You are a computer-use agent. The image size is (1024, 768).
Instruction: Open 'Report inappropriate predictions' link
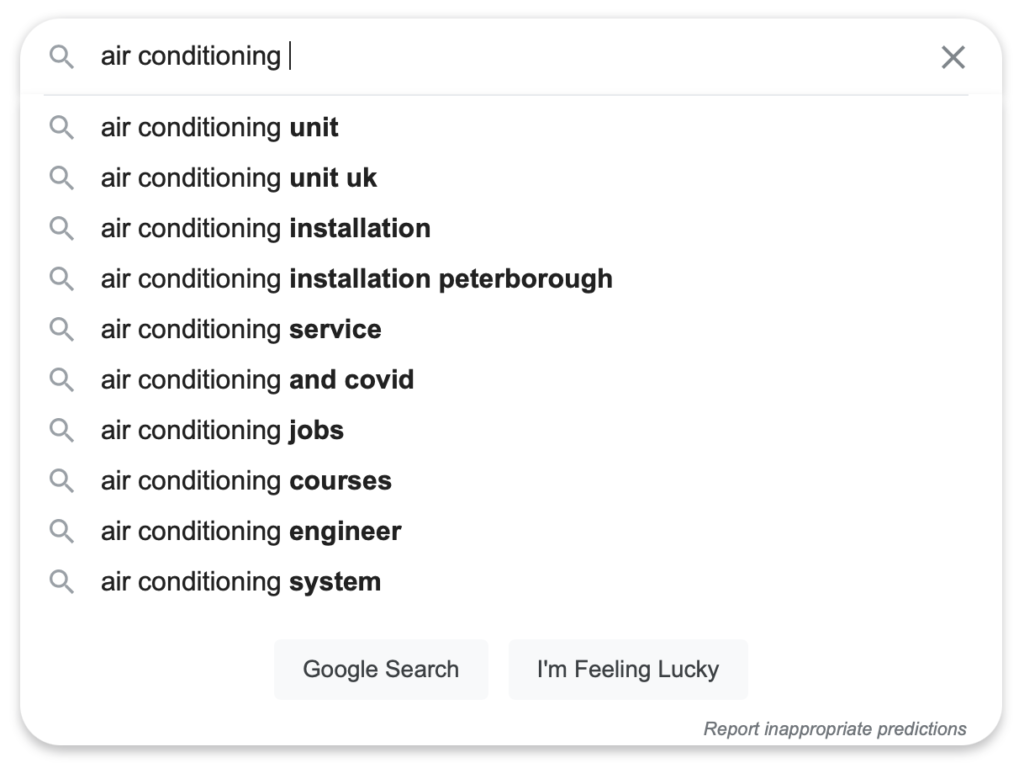click(x=835, y=729)
